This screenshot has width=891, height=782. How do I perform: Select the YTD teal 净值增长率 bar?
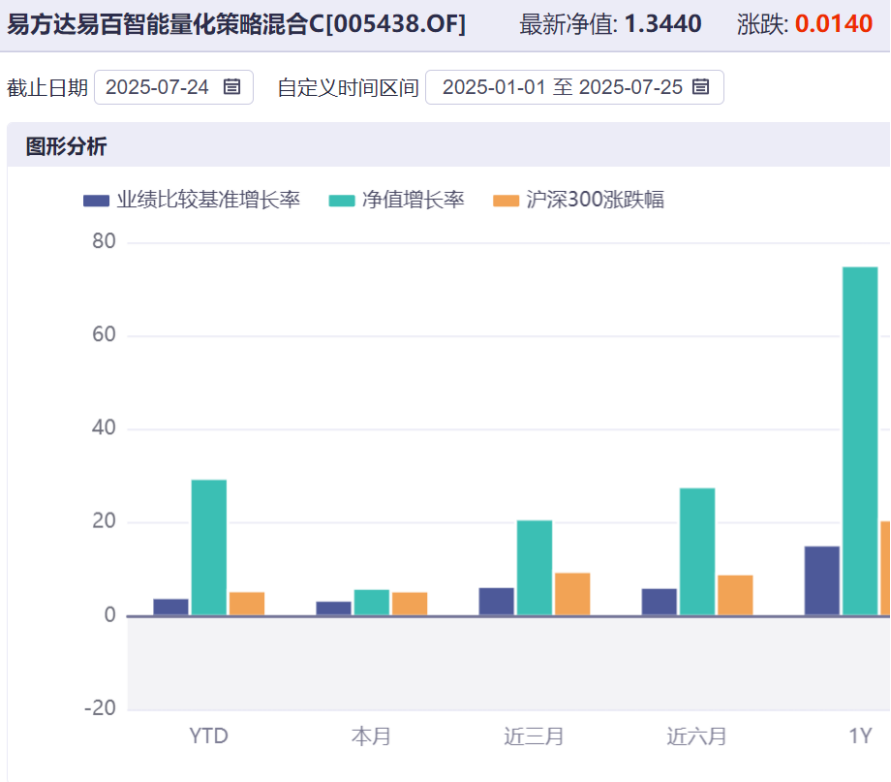[209, 548]
